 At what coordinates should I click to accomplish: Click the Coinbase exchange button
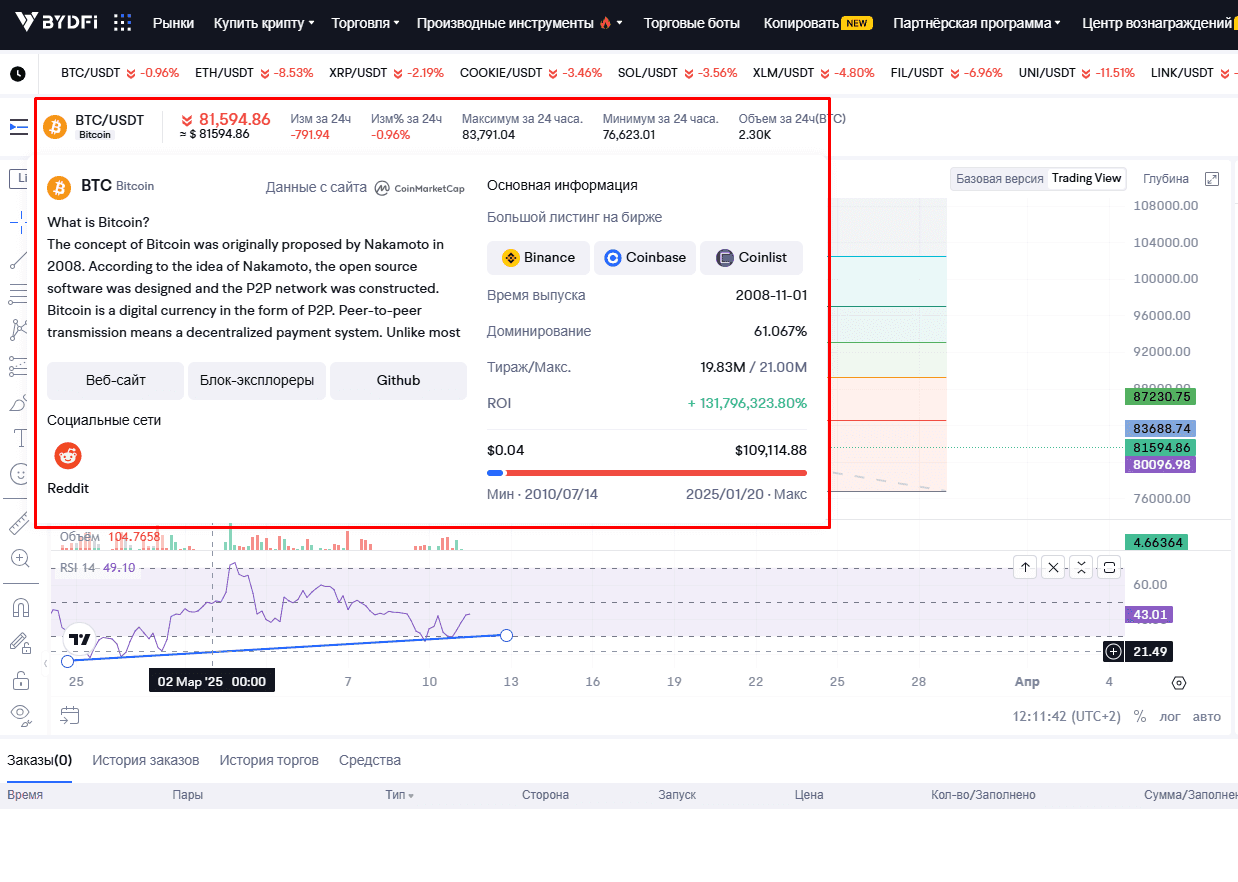[x=645, y=258]
